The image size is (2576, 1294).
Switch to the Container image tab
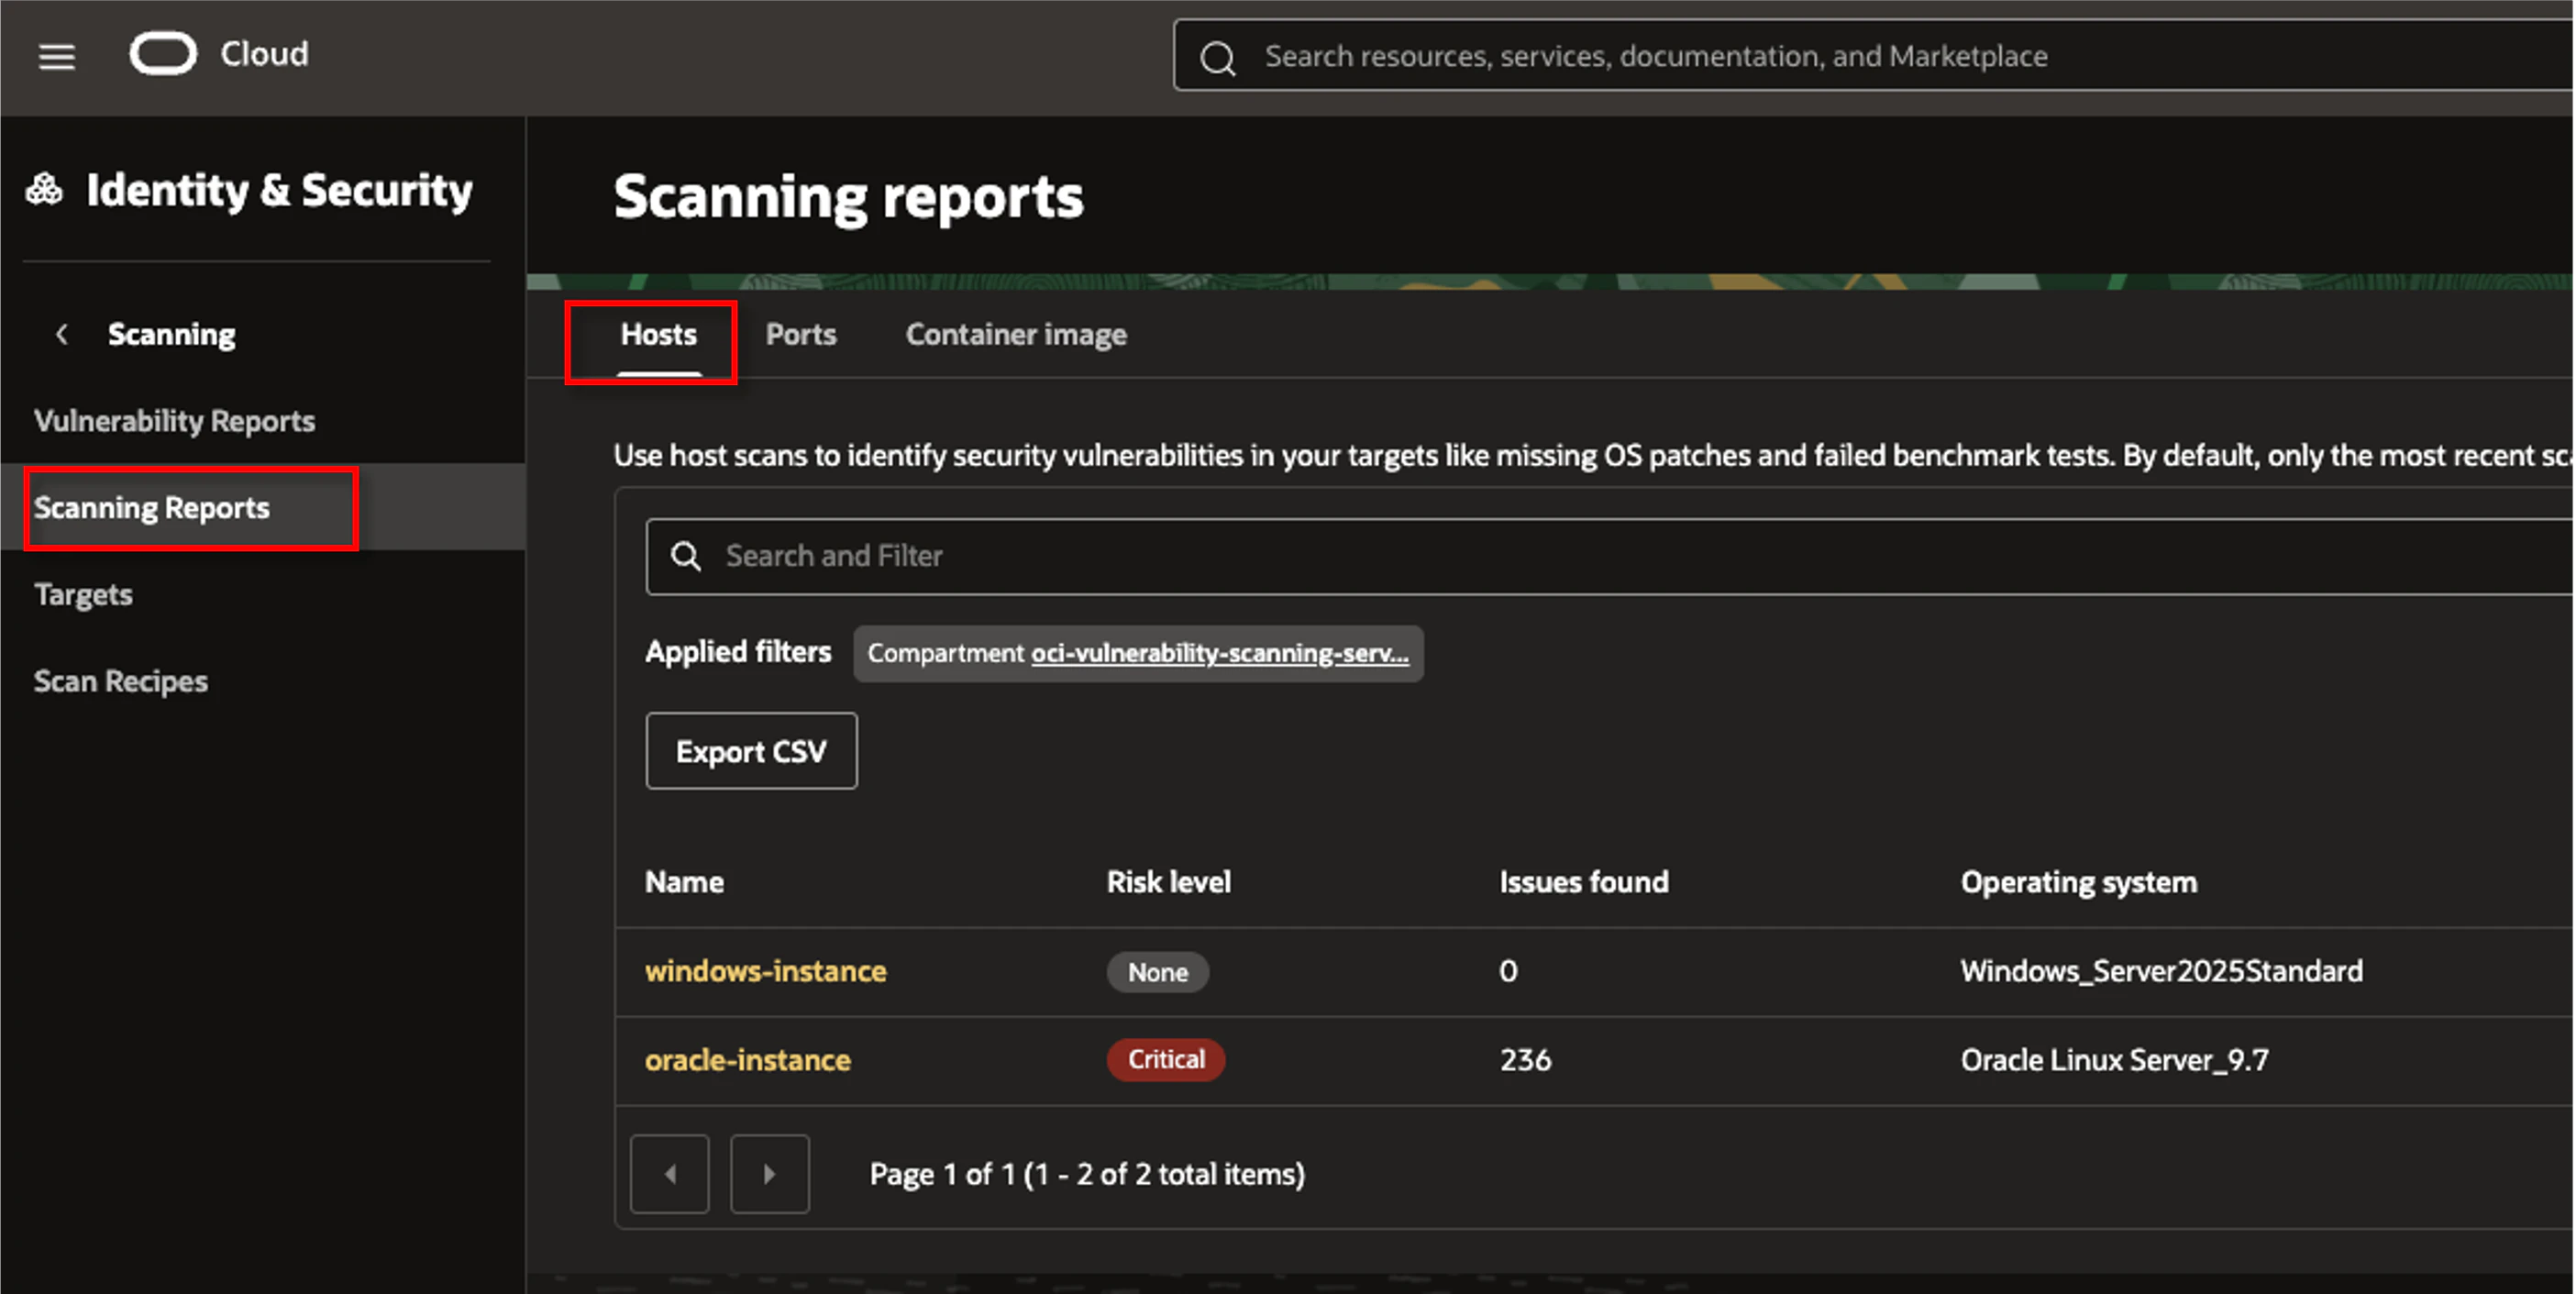(x=1016, y=335)
